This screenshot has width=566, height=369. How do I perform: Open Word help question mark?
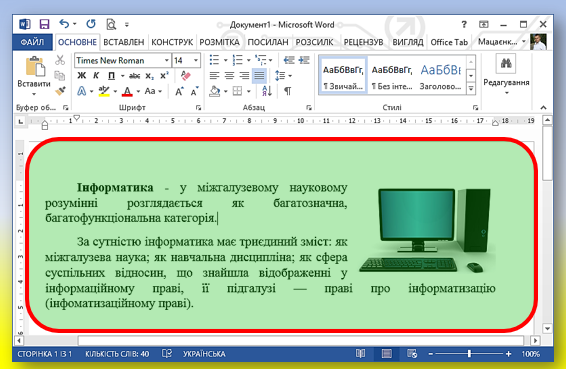click(x=464, y=24)
